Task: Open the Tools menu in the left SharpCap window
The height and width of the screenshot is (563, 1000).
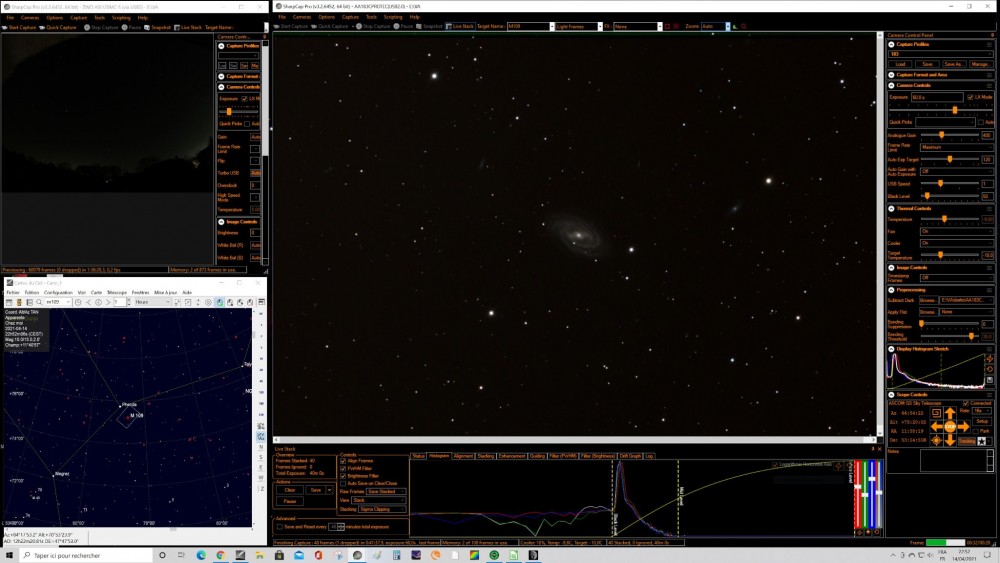Action: tap(99, 18)
